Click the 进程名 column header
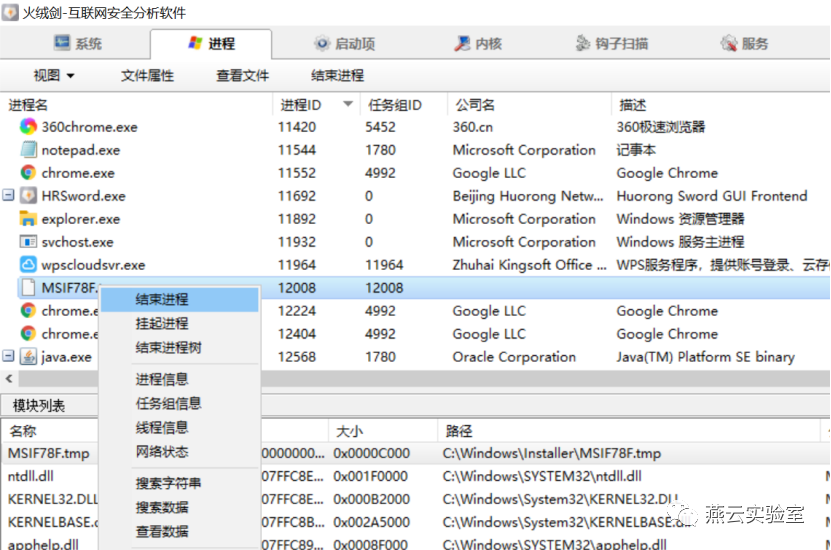This screenshot has width=831, height=550. pyautogui.click(x=136, y=105)
